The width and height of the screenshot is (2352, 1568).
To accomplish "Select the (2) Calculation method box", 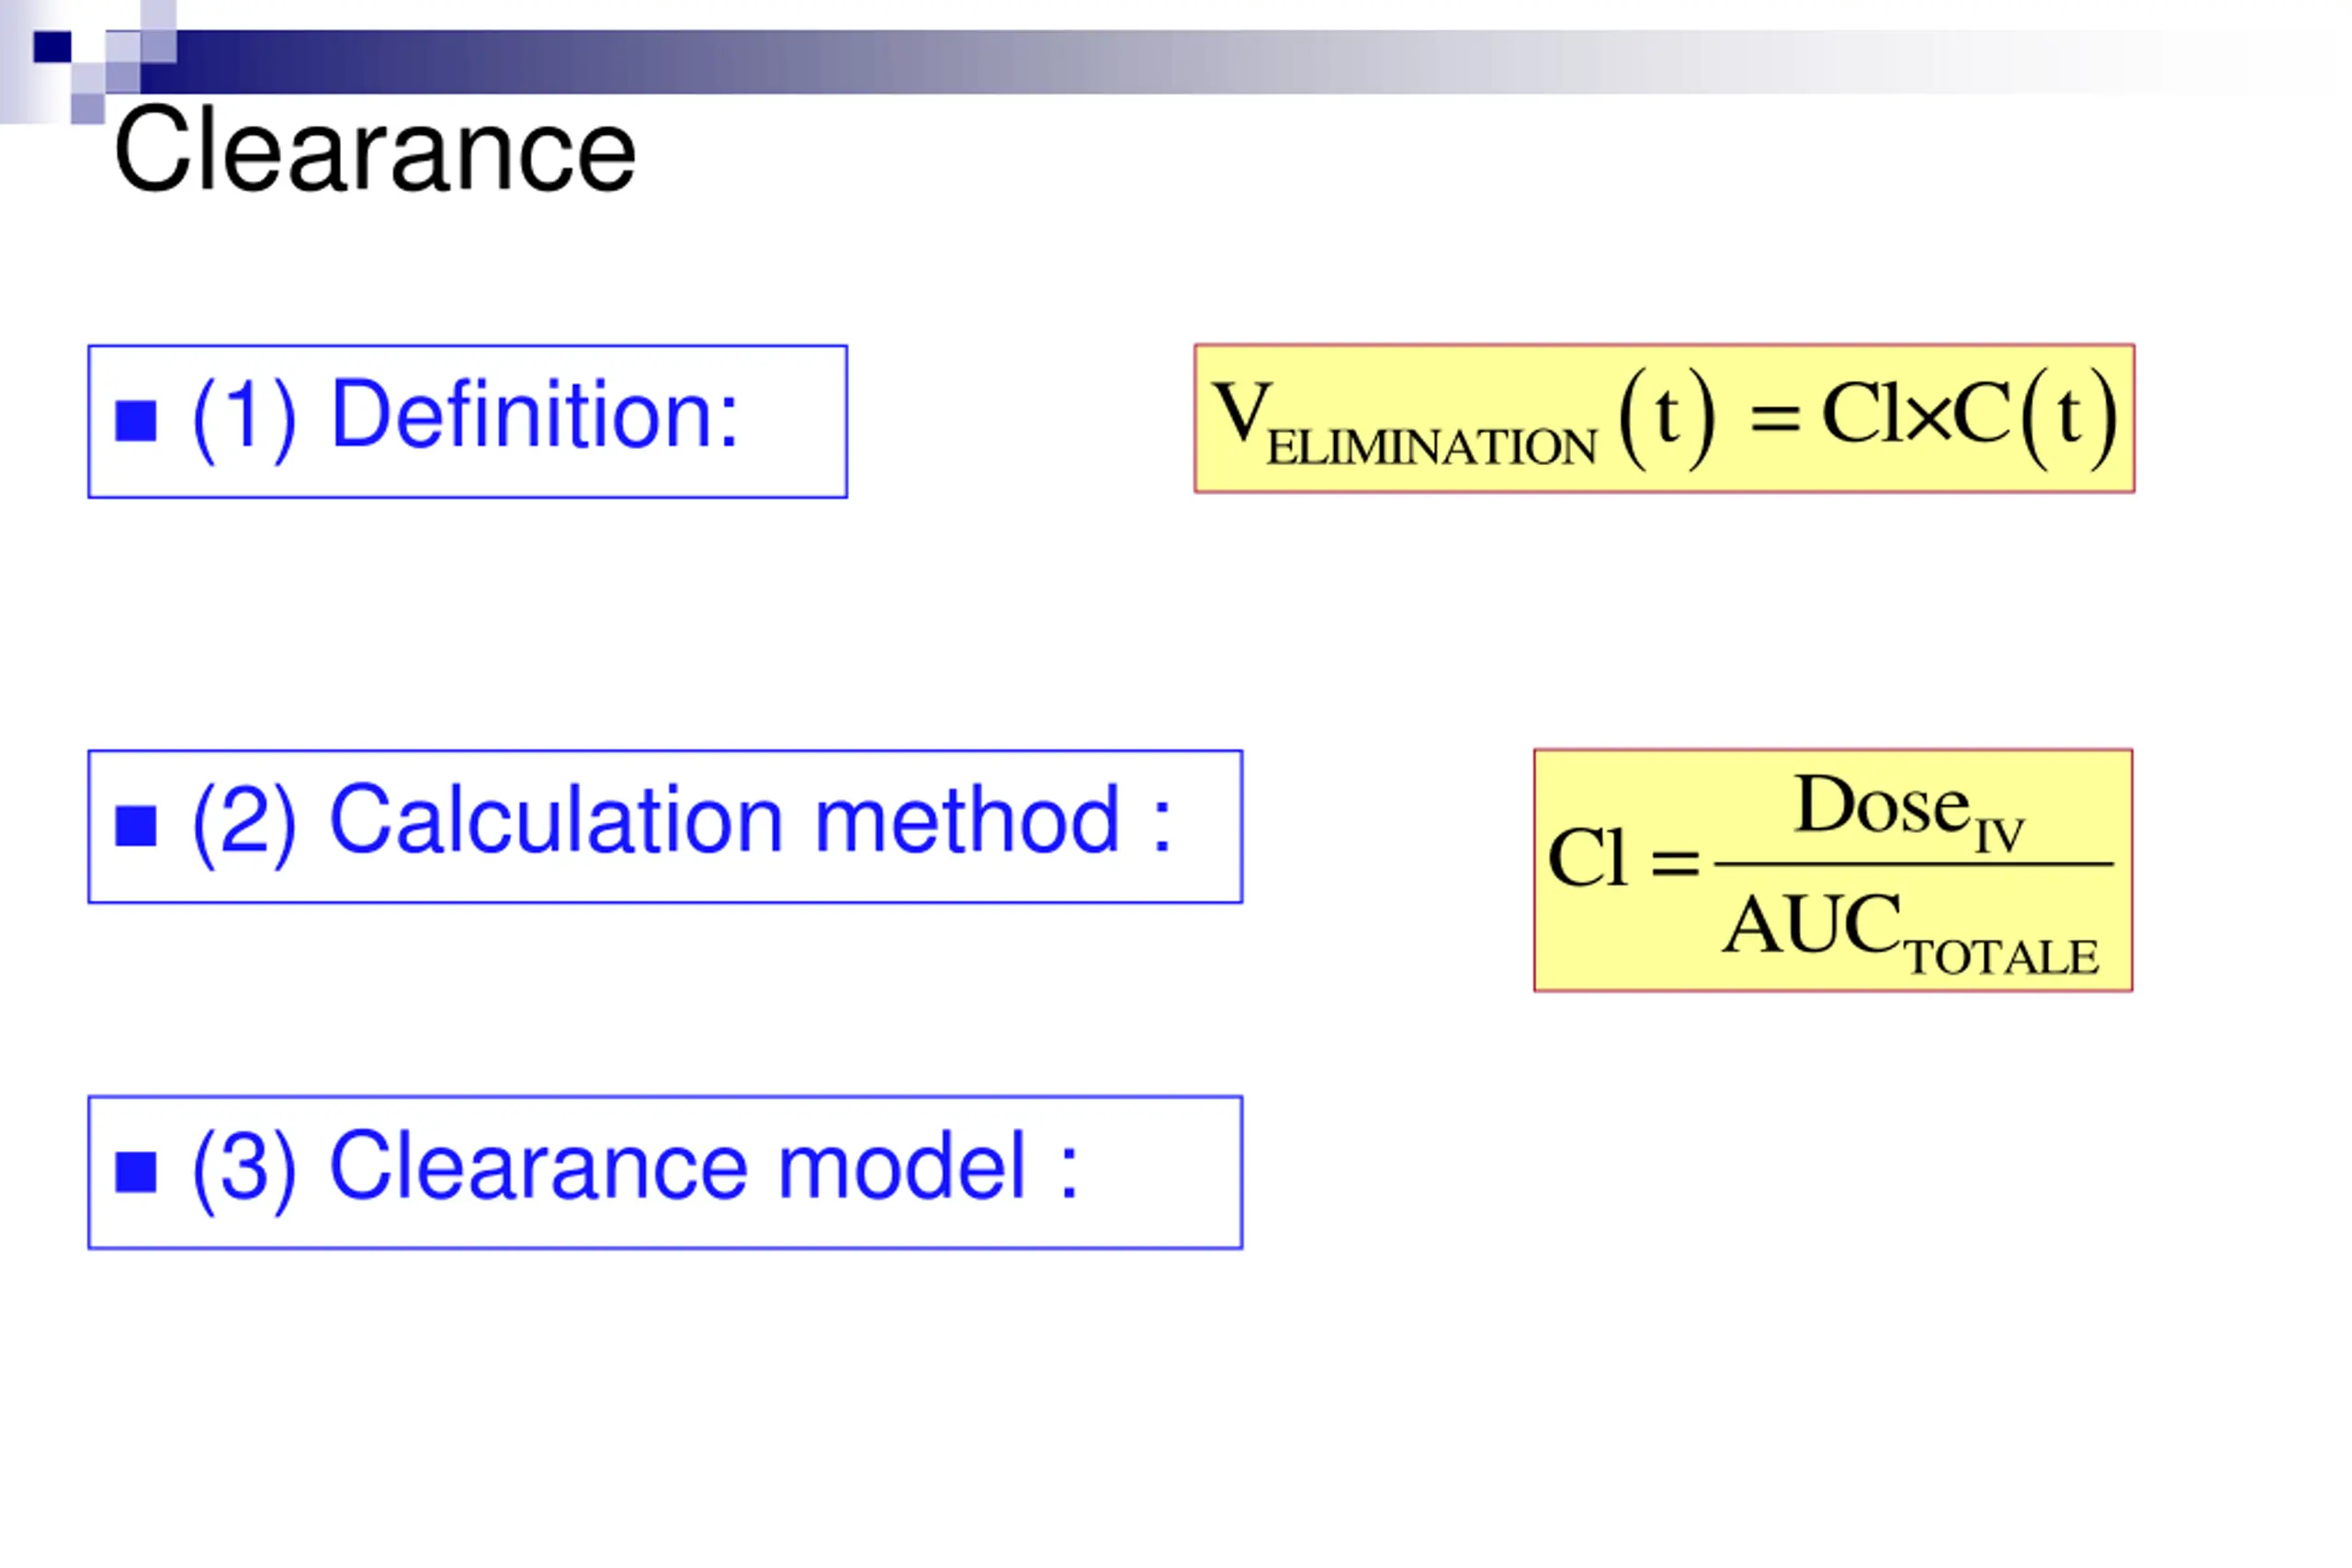I will (x=665, y=826).
